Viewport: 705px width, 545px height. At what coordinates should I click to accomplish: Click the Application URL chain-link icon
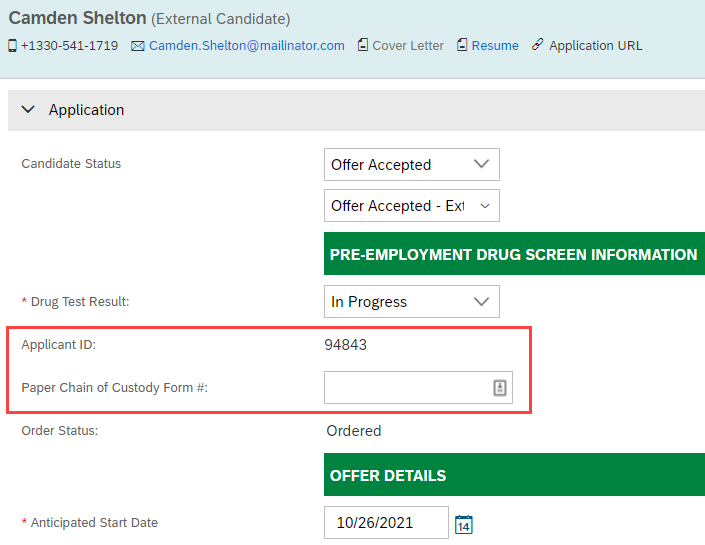[x=537, y=45]
